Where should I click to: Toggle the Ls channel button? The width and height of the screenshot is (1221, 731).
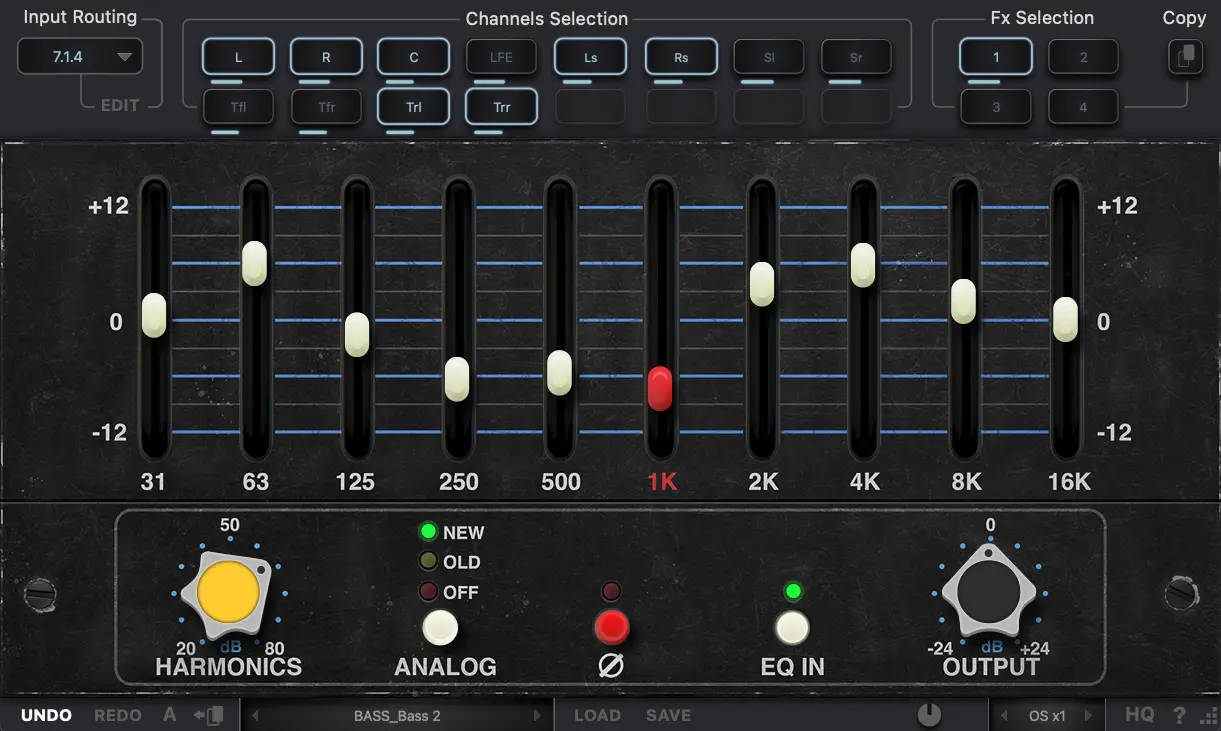(591, 57)
